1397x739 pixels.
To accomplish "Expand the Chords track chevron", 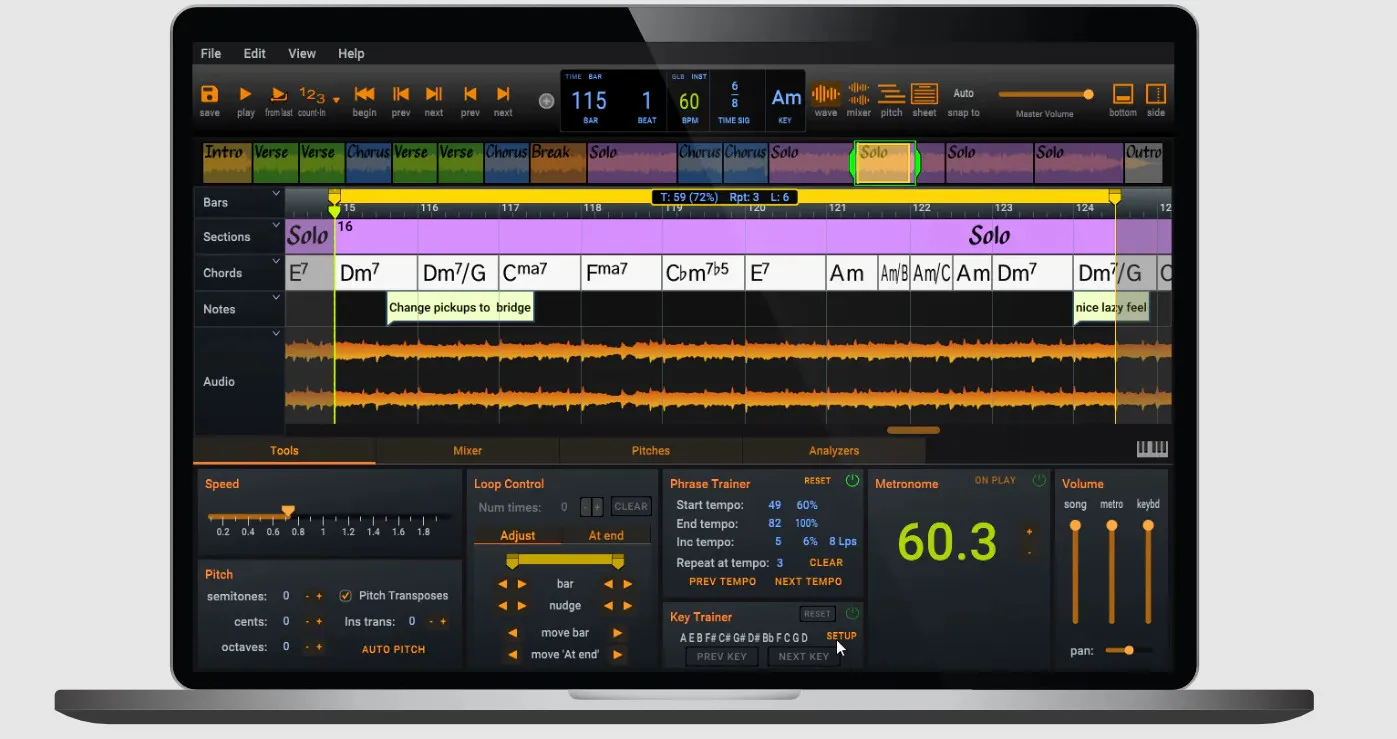I will coord(276,262).
